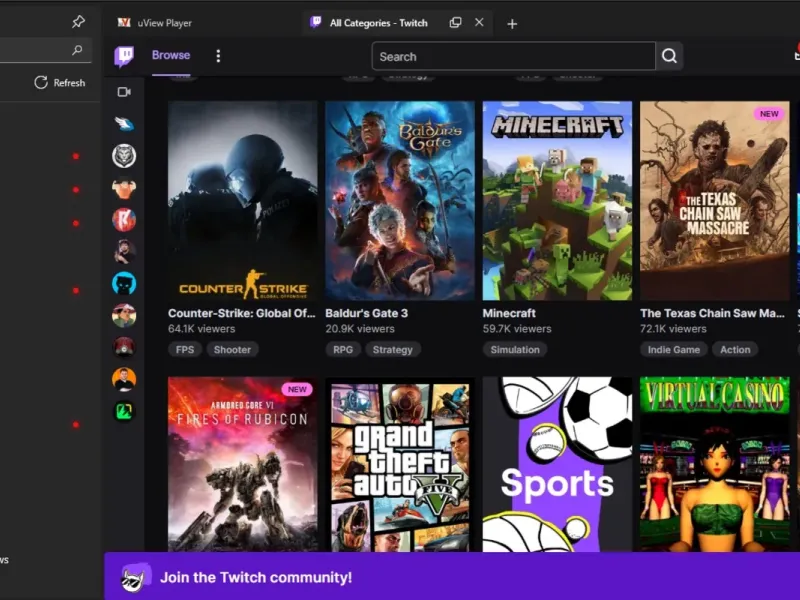
Task: Open the Armored Core VI Fires of Rubicon cover
Action: pyautogui.click(x=242, y=464)
